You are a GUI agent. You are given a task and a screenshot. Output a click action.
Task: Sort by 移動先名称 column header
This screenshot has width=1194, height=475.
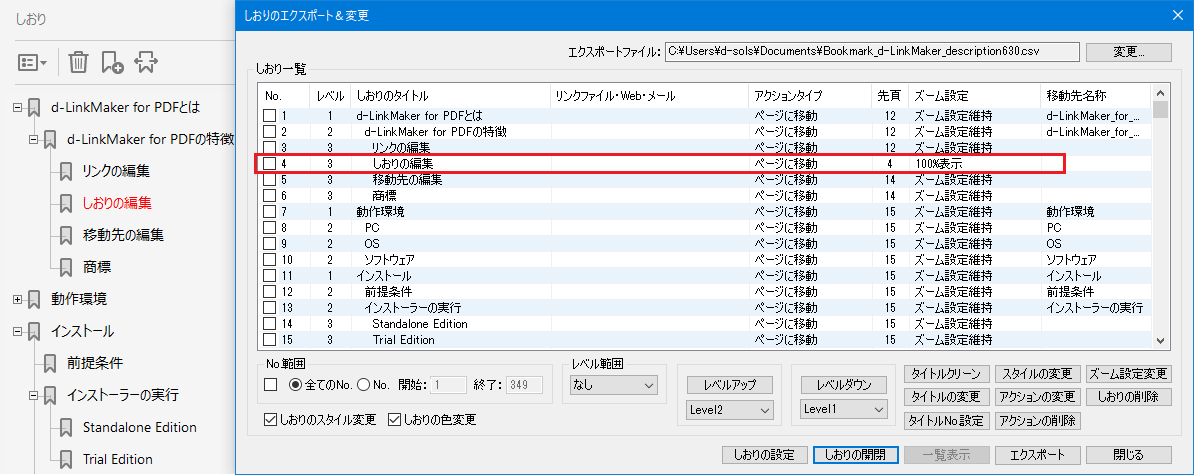(x=1096, y=96)
